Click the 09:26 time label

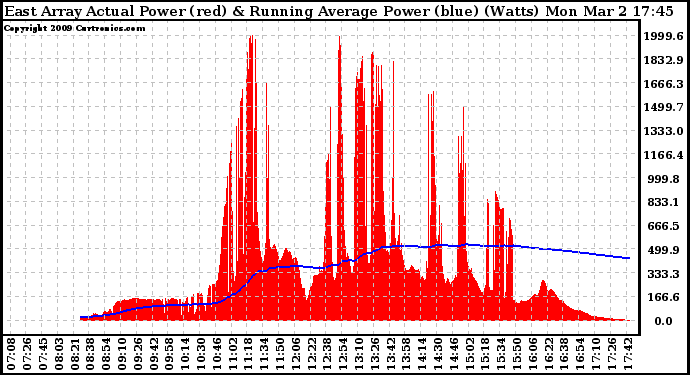coord(138,354)
